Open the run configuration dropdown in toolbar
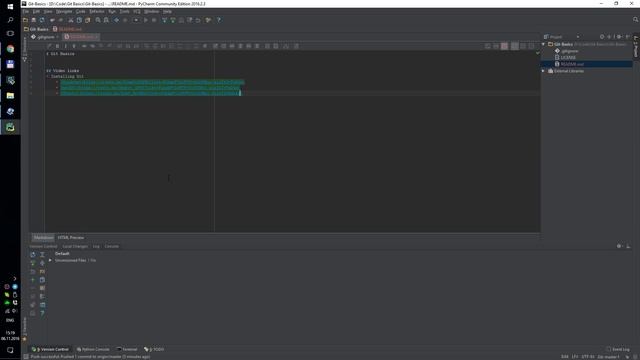Viewport: 640px width, 360px height. [136, 20]
